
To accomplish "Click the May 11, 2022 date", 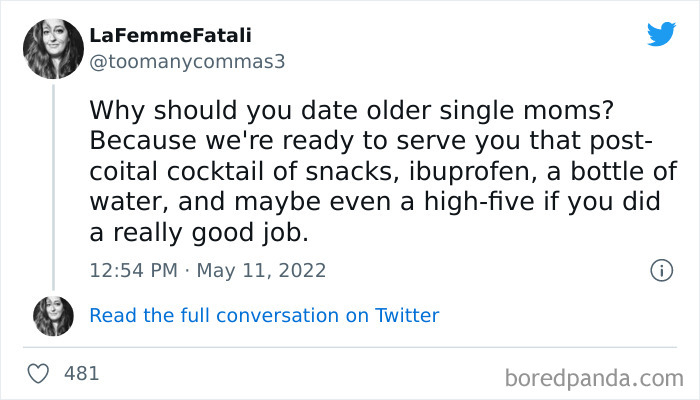I will 264,270.
